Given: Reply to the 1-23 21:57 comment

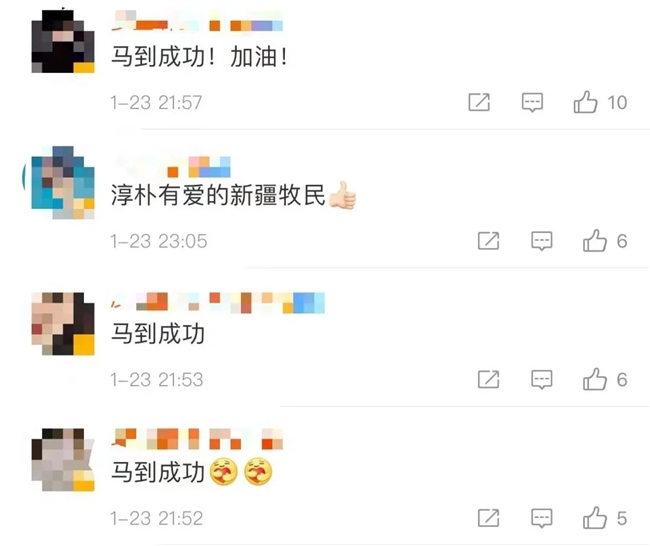Looking at the screenshot, I should 532,102.
